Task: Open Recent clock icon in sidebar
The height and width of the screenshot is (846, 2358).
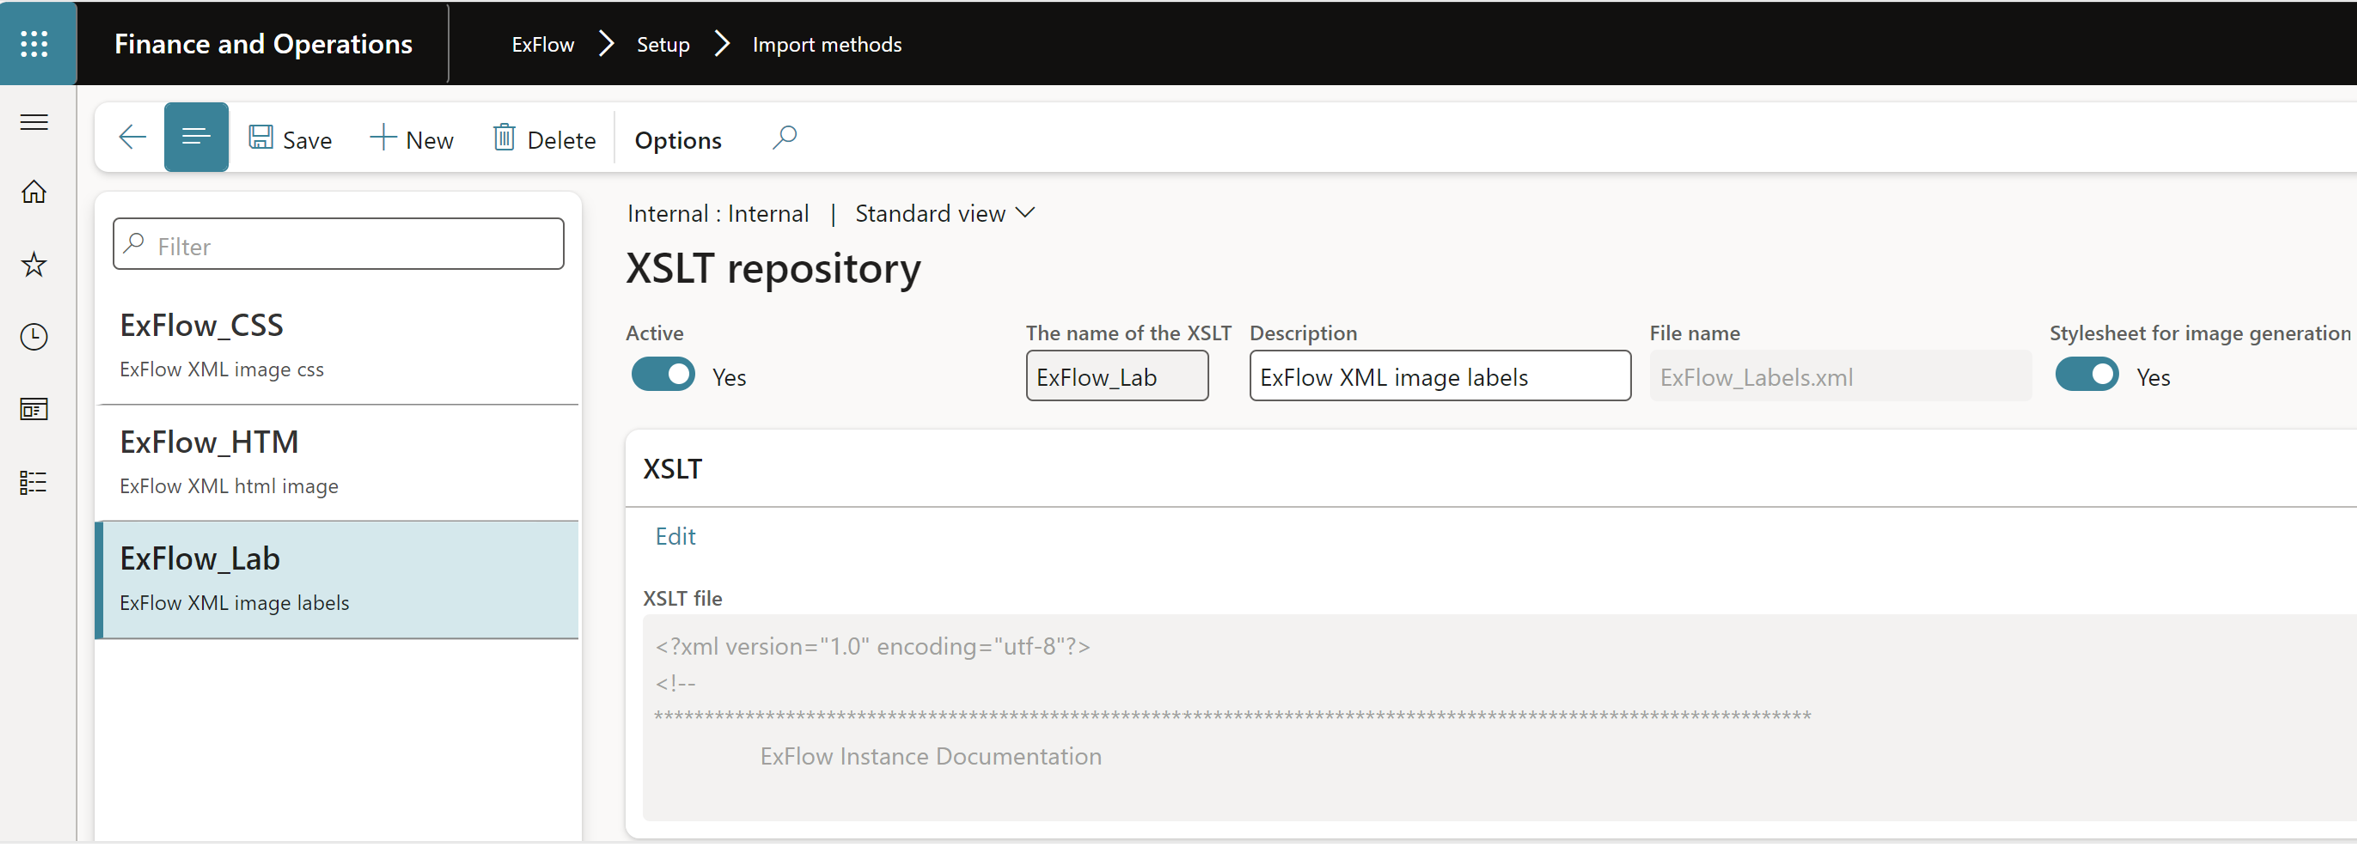Action: (x=34, y=337)
